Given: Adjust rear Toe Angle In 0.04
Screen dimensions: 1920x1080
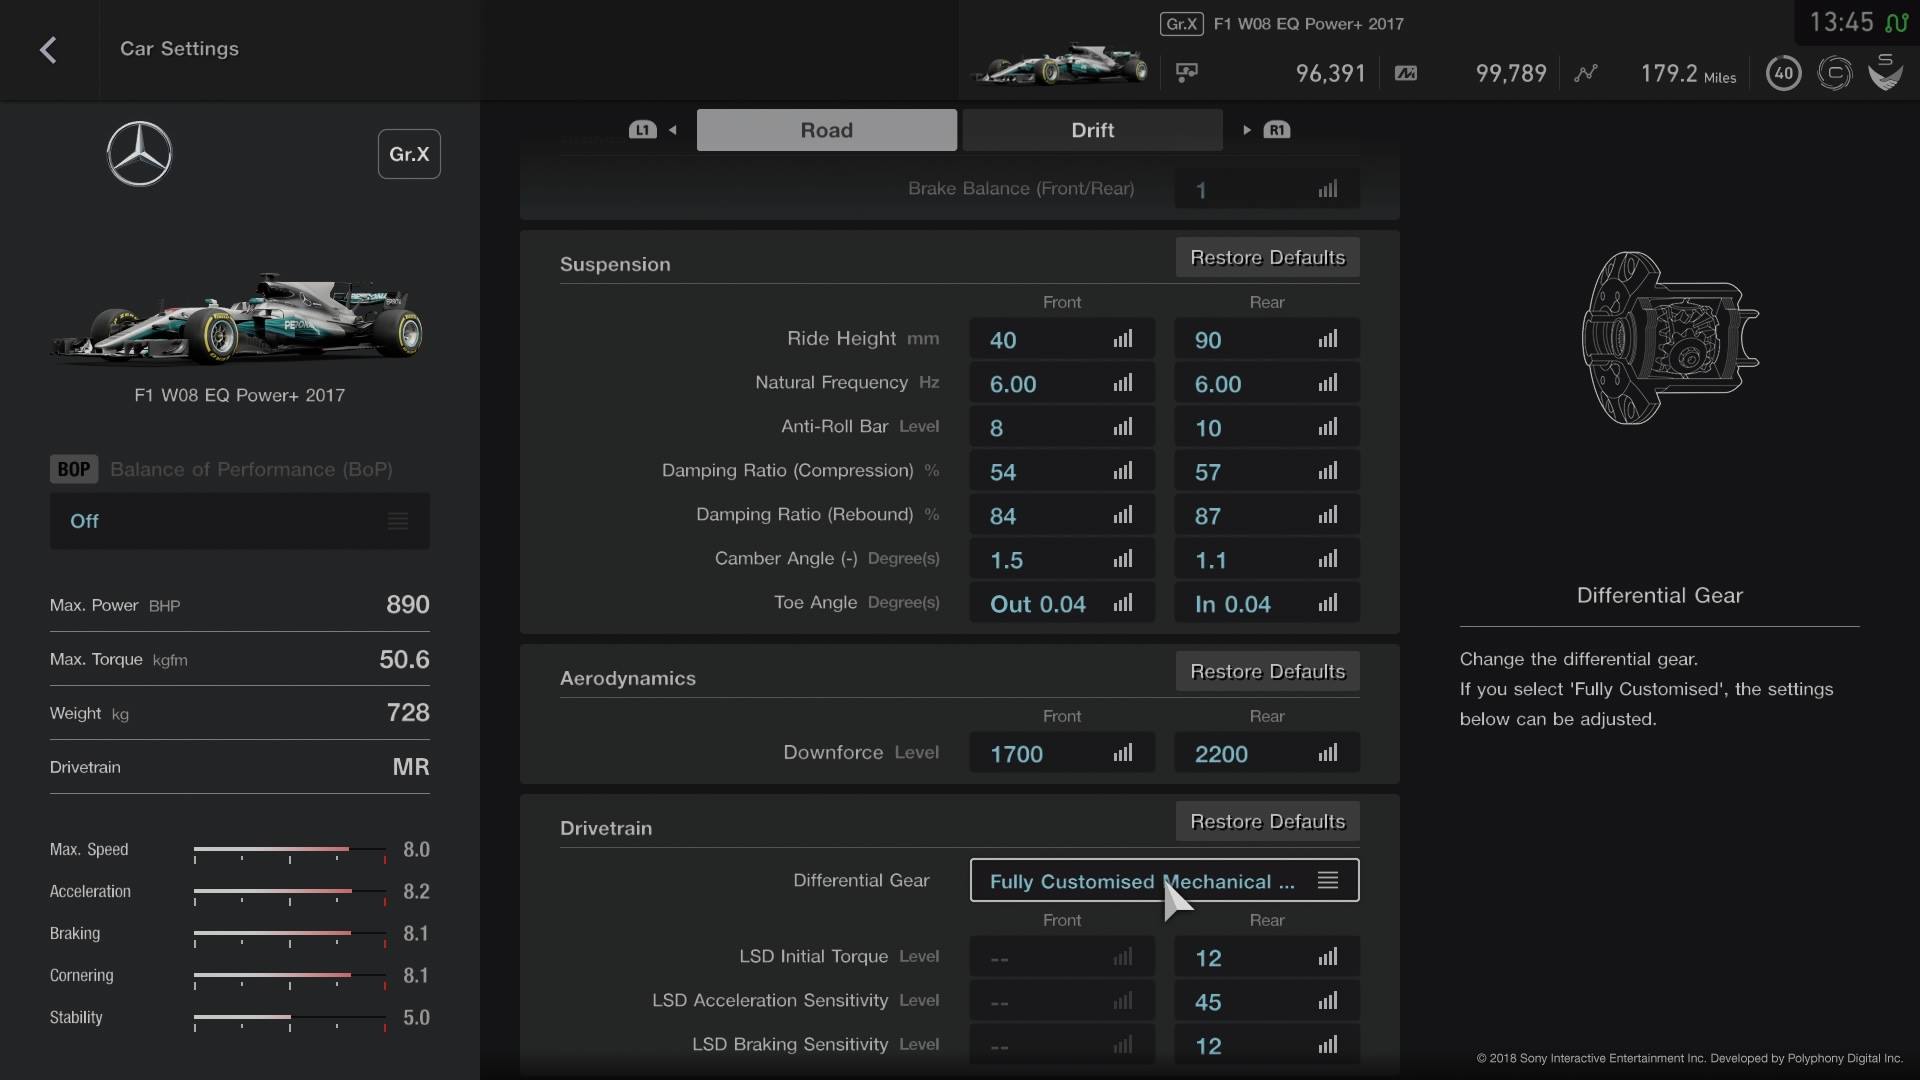Looking at the screenshot, I should (x=1266, y=603).
